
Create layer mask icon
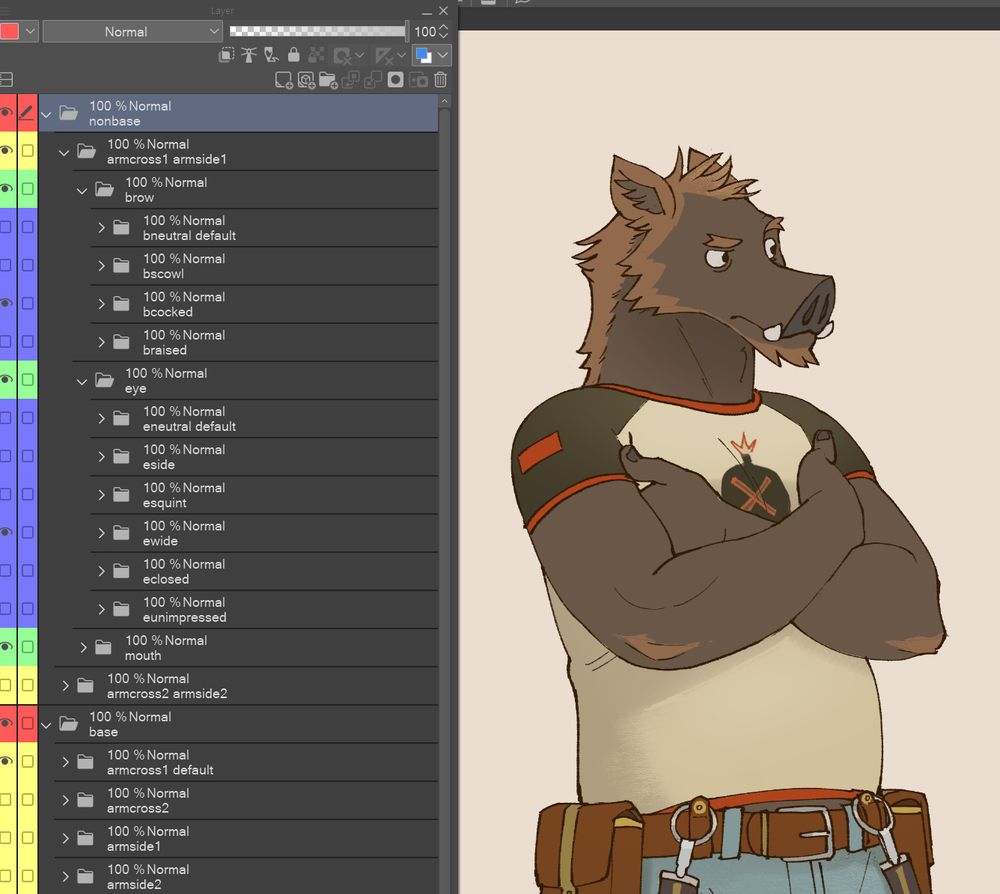(x=395, y=80)
